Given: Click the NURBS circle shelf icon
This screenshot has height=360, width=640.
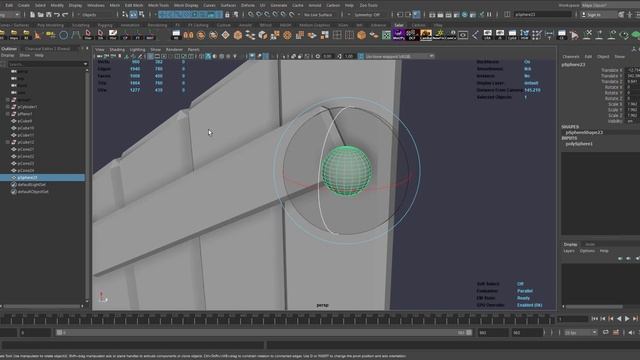Looking at the screenshot, I should click(x=63, y=35).
